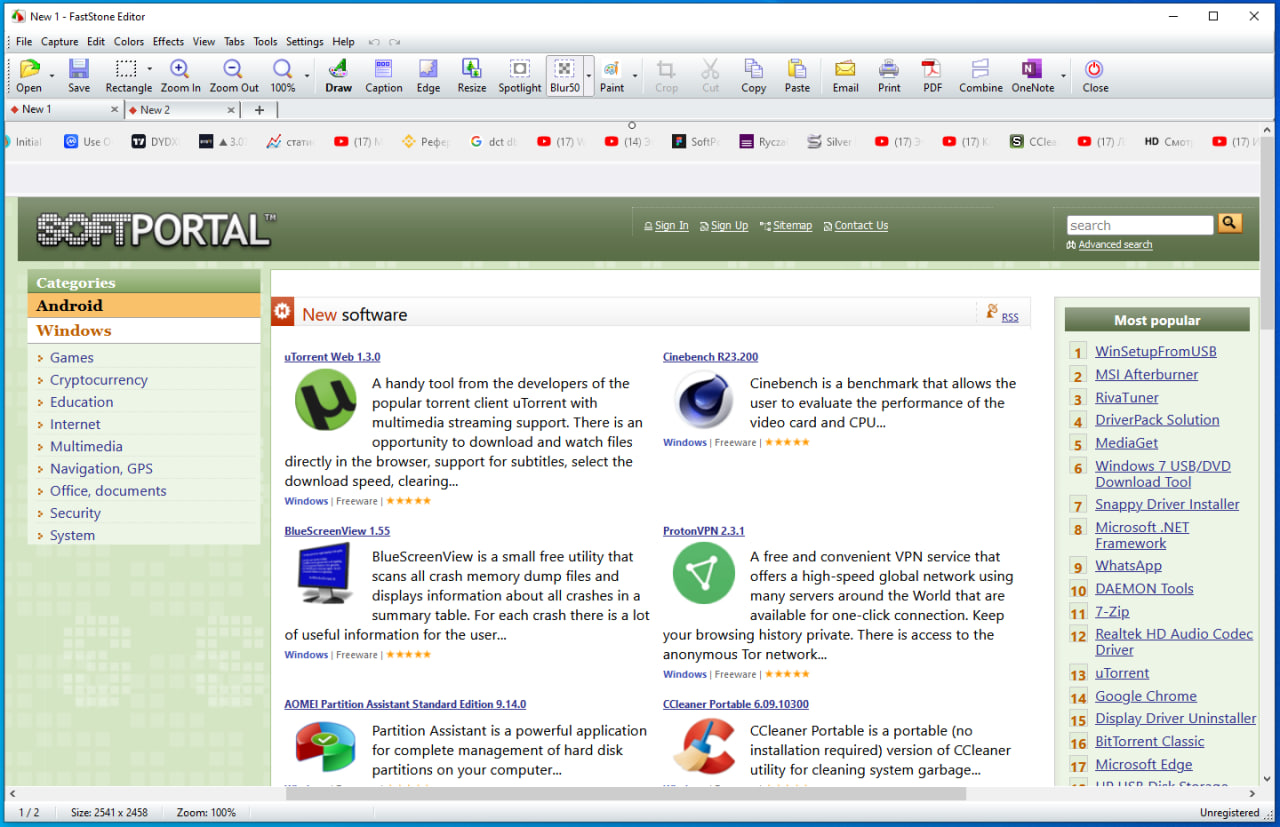Export to PDF using the PDF icon
Screen dimensions: 1280x827
click(932, 69)
